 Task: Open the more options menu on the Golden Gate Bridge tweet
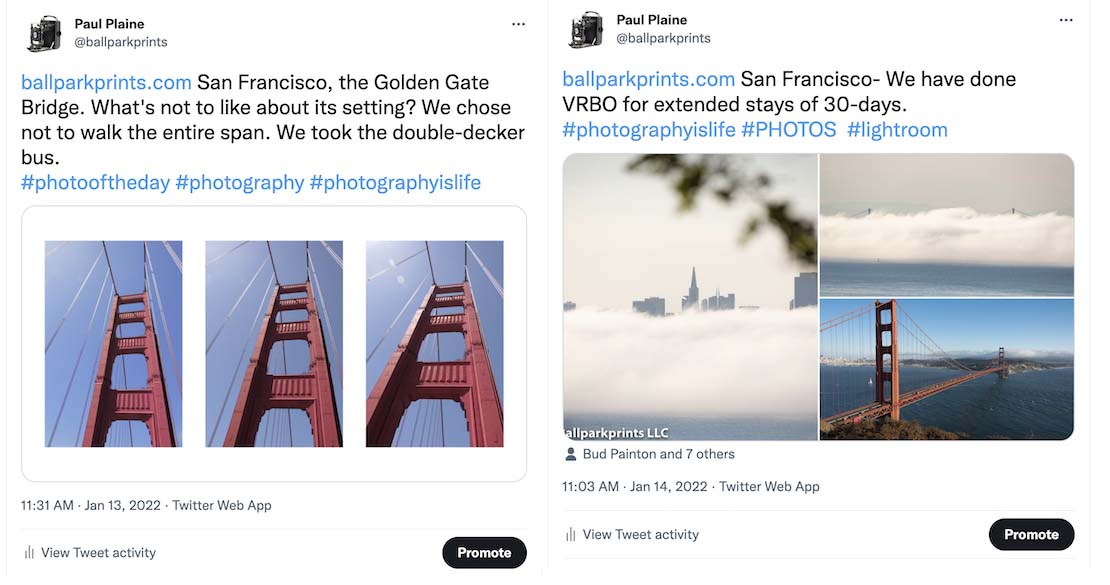[x=518, y=24]
